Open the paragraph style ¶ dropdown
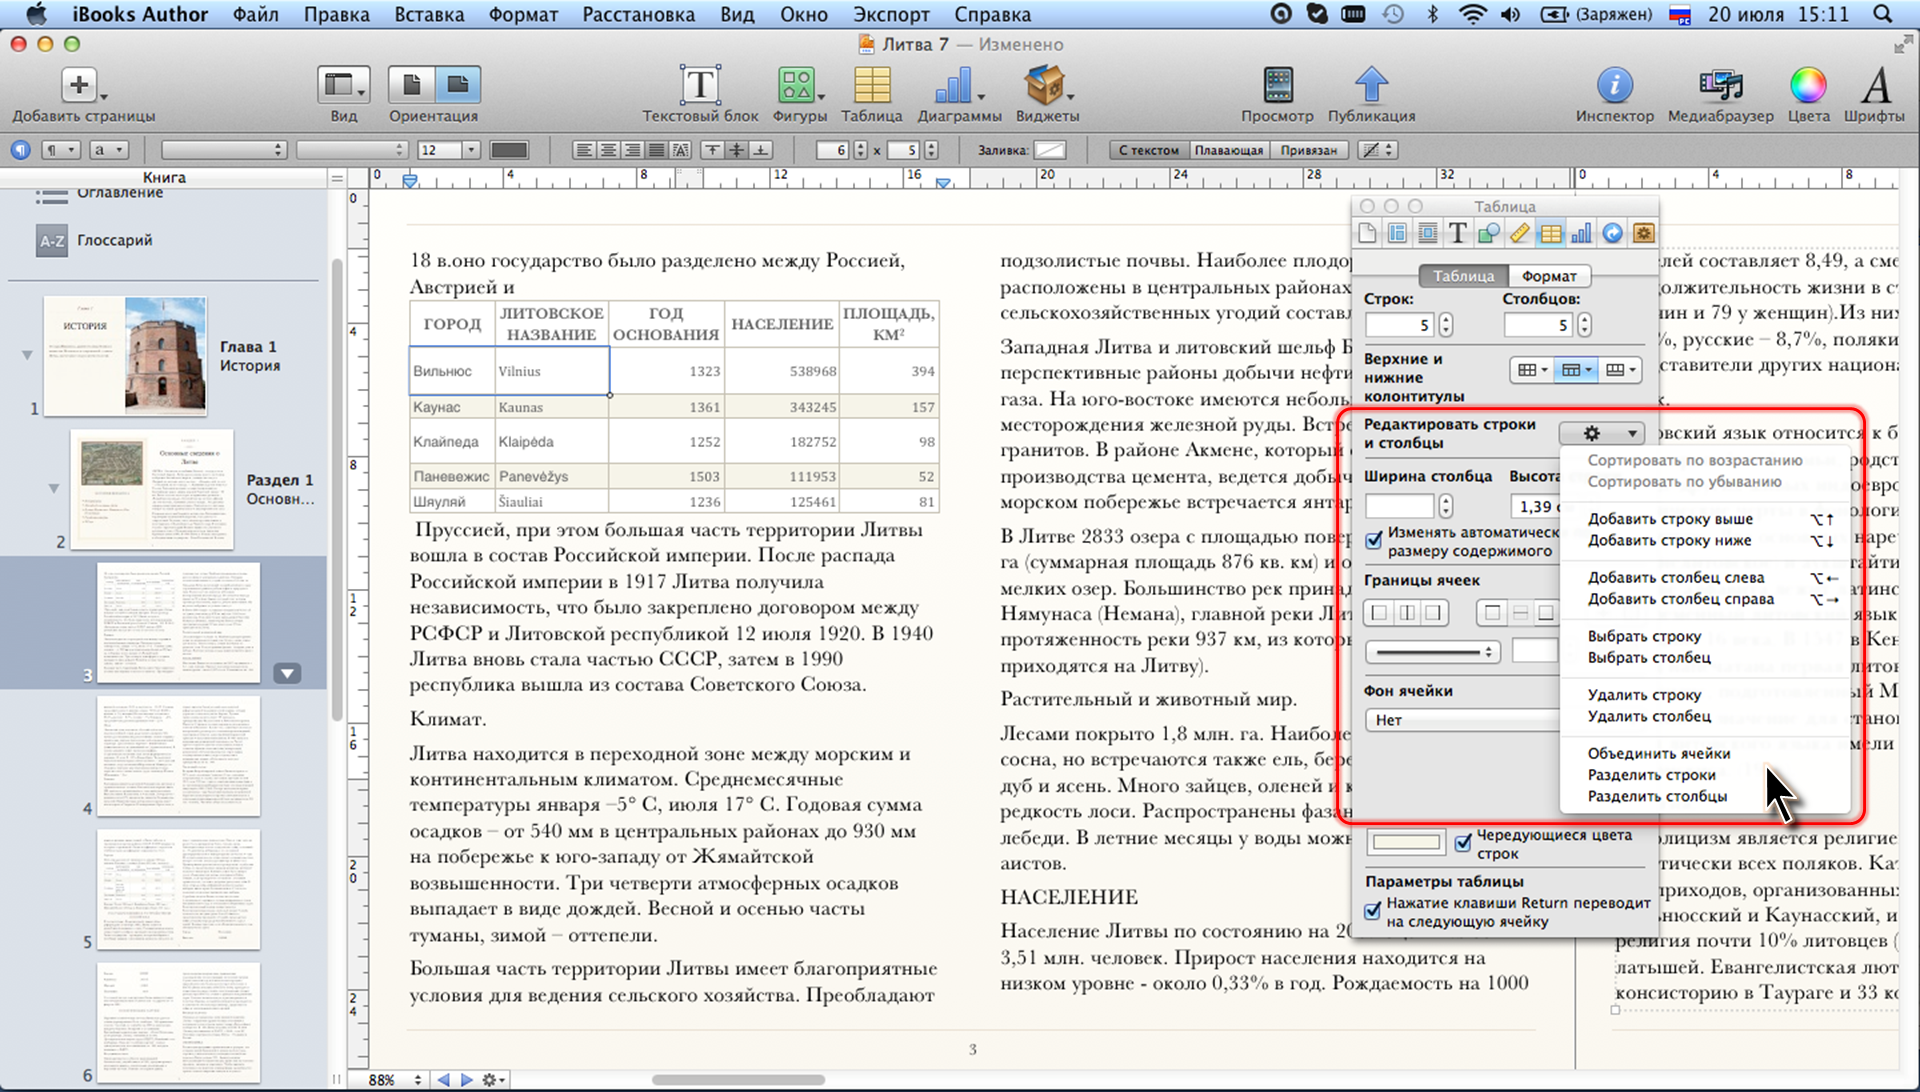Viewport: 1920px width, 1092px height. (x=60, y=150)
